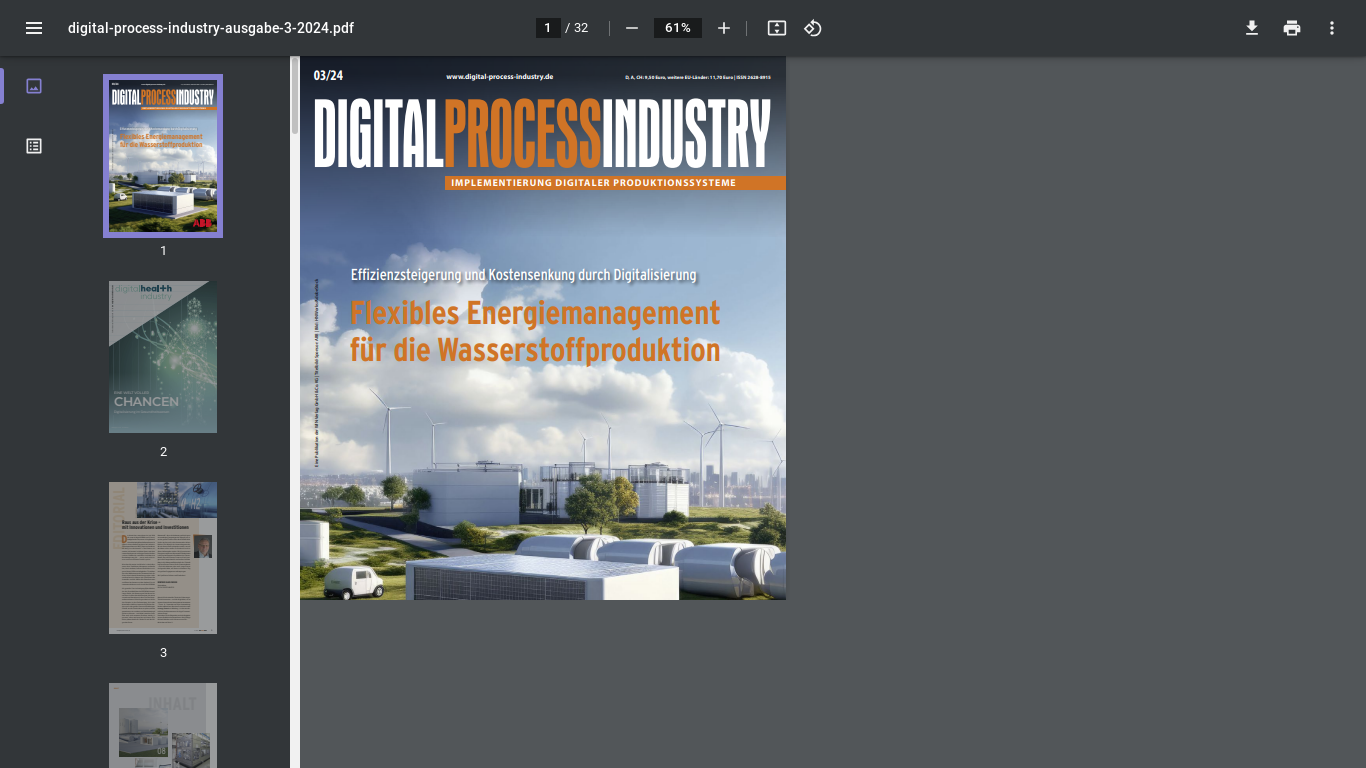The width and height of the screenshot is (1366, 768).
Task: Click the Flexibles Energiemanagement headline
Action: pyautogui.click(x=535, y=331)
